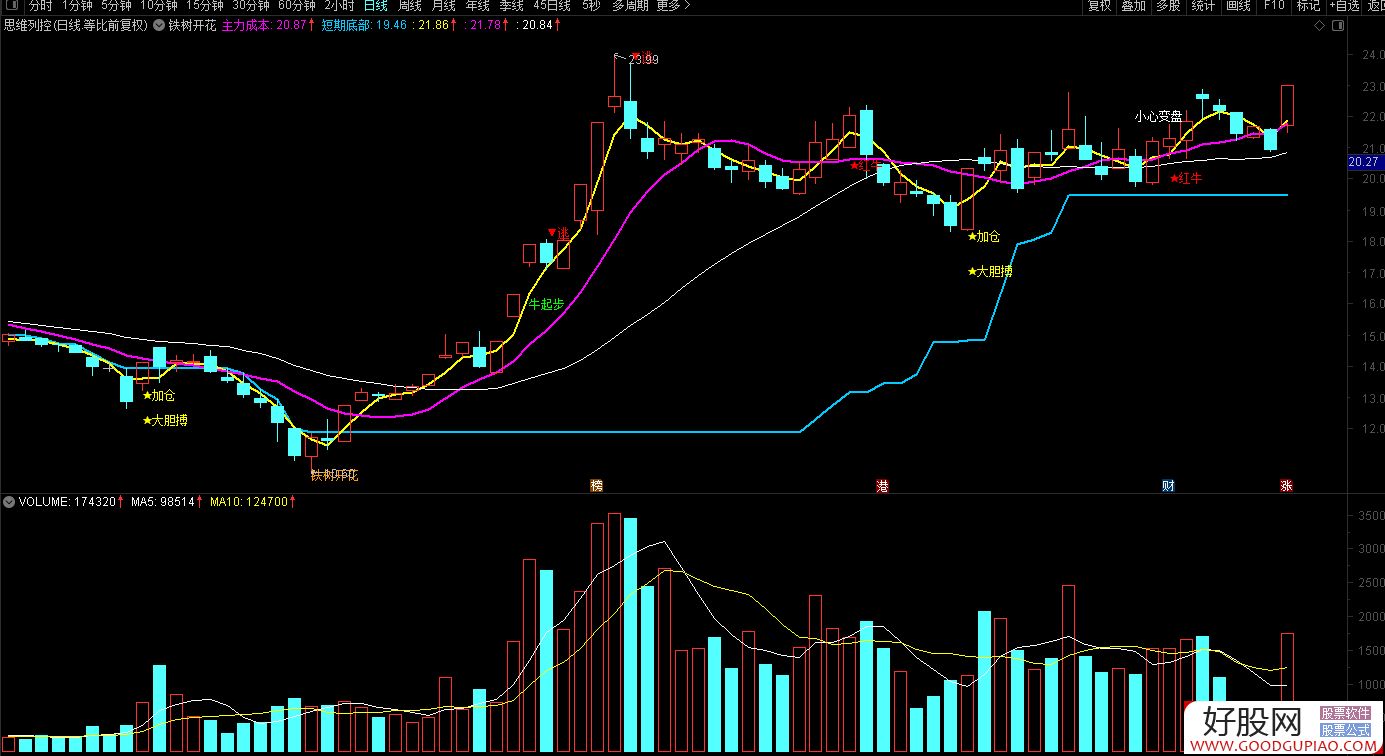Screen dimensions: 1385x756
Task: Click the 小心变盘 warning label
Action: (1158, 116)
